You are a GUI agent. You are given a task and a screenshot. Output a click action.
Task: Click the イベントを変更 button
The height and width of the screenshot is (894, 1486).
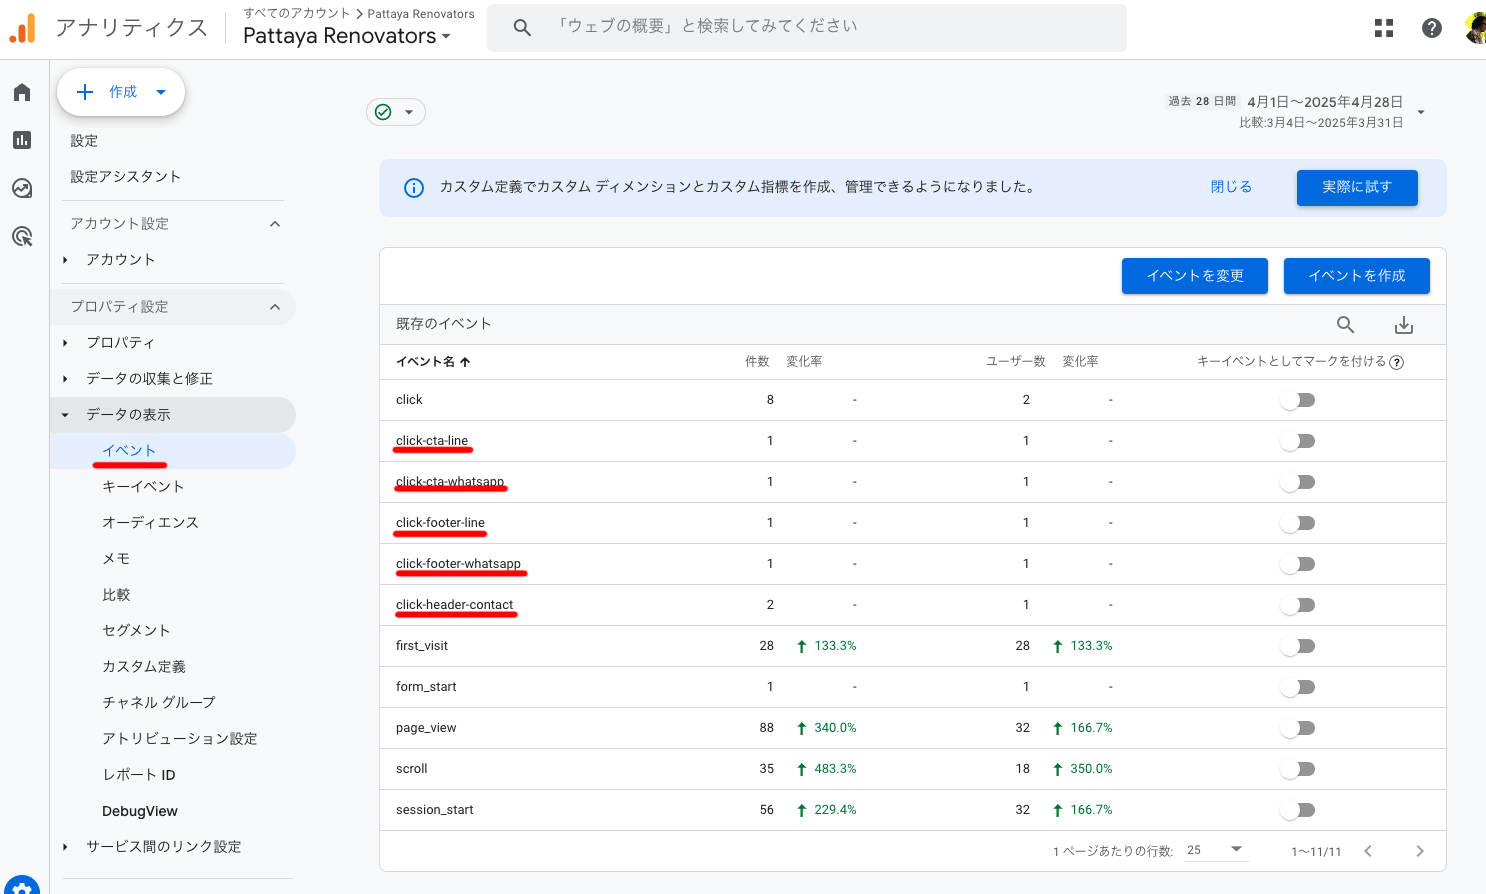[1194, 276]
